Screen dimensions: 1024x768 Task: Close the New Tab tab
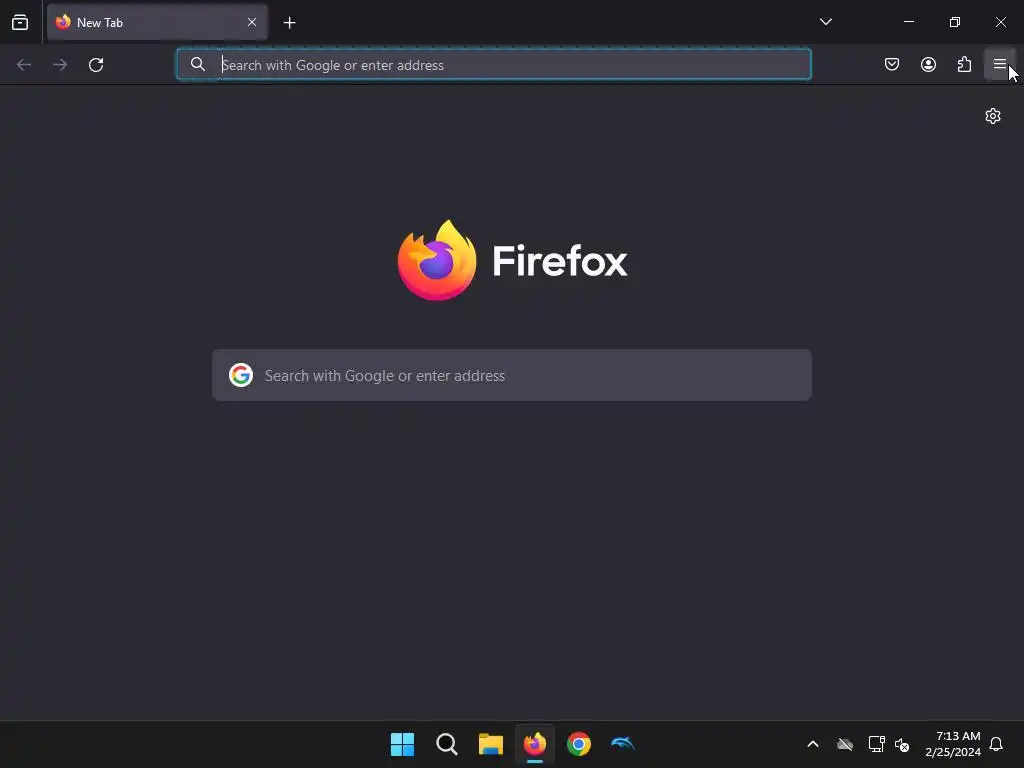[x=252, y=22]
